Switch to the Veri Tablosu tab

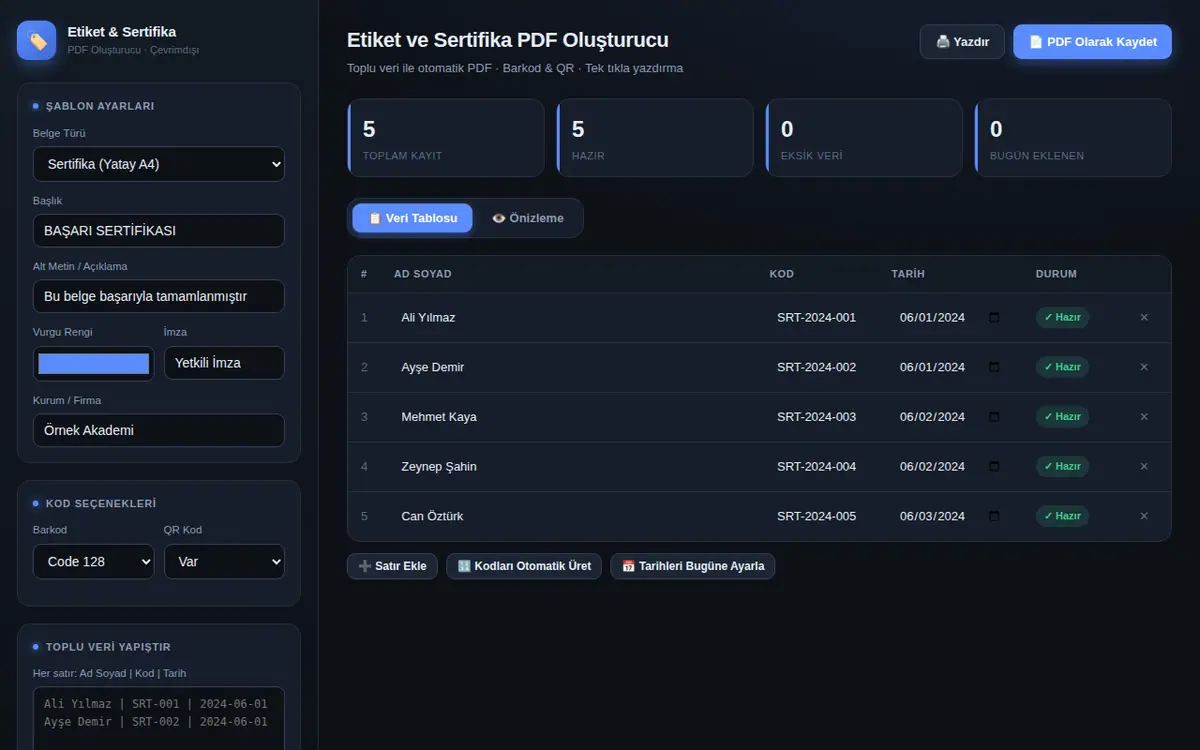412,218
